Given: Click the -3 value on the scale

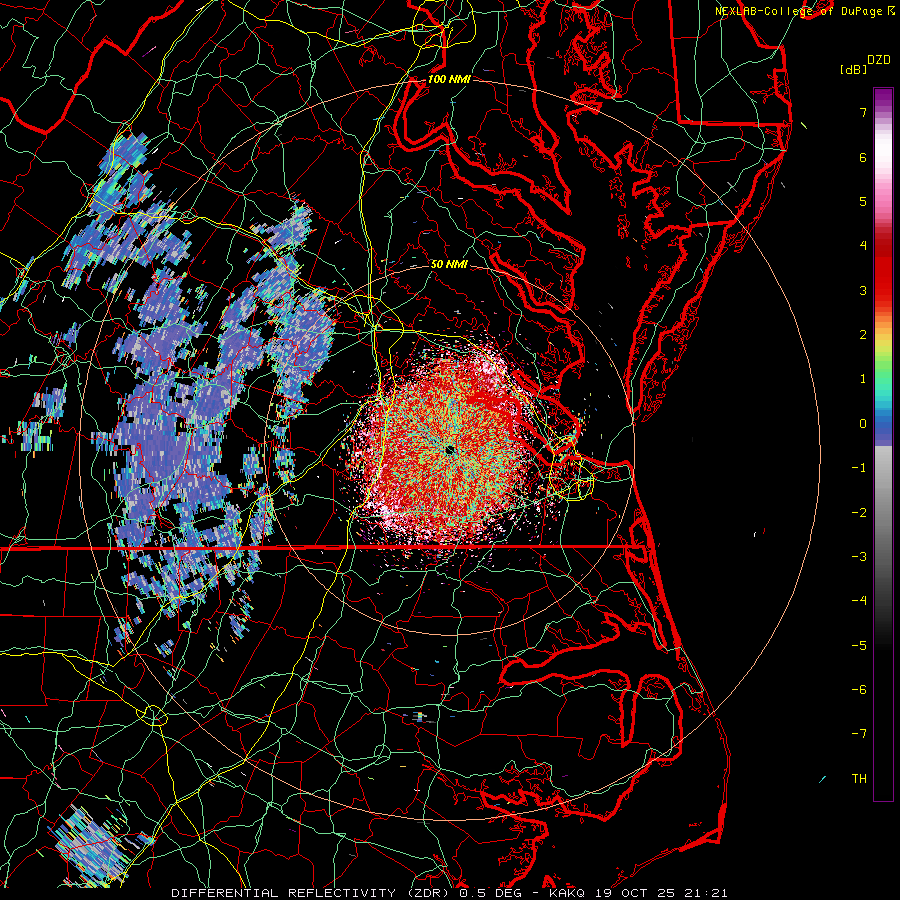Looking at the screenshot, I should point(859,557).
